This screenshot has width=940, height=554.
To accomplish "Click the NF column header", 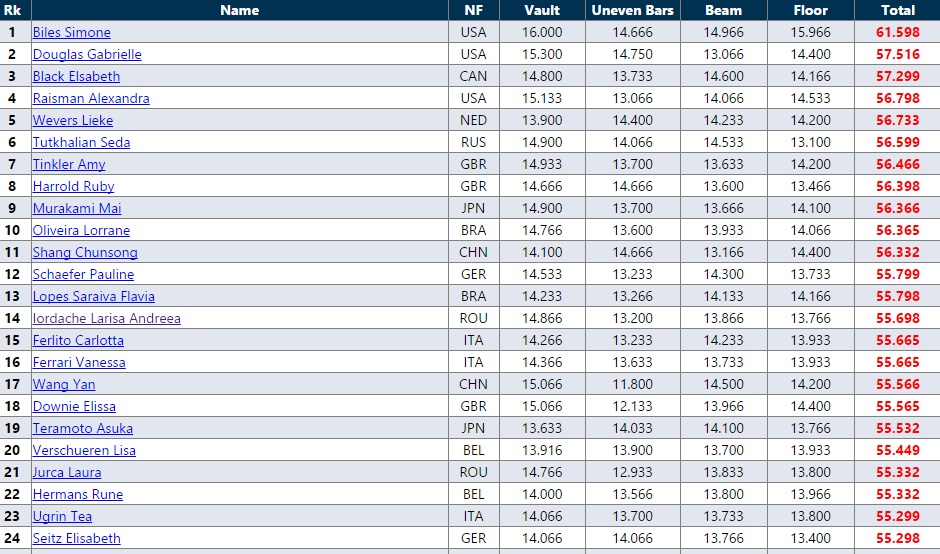I will click(473, 10).
